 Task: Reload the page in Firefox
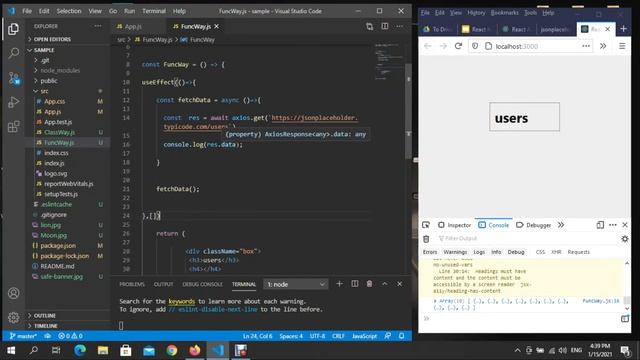coord(458,46)
